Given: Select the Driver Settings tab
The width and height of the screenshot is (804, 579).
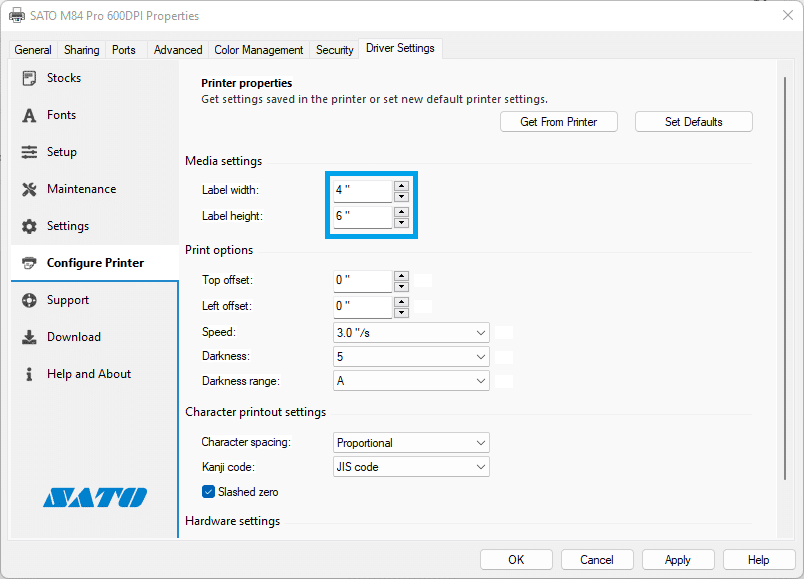Looking at the screenshot, I should [400, 48].
